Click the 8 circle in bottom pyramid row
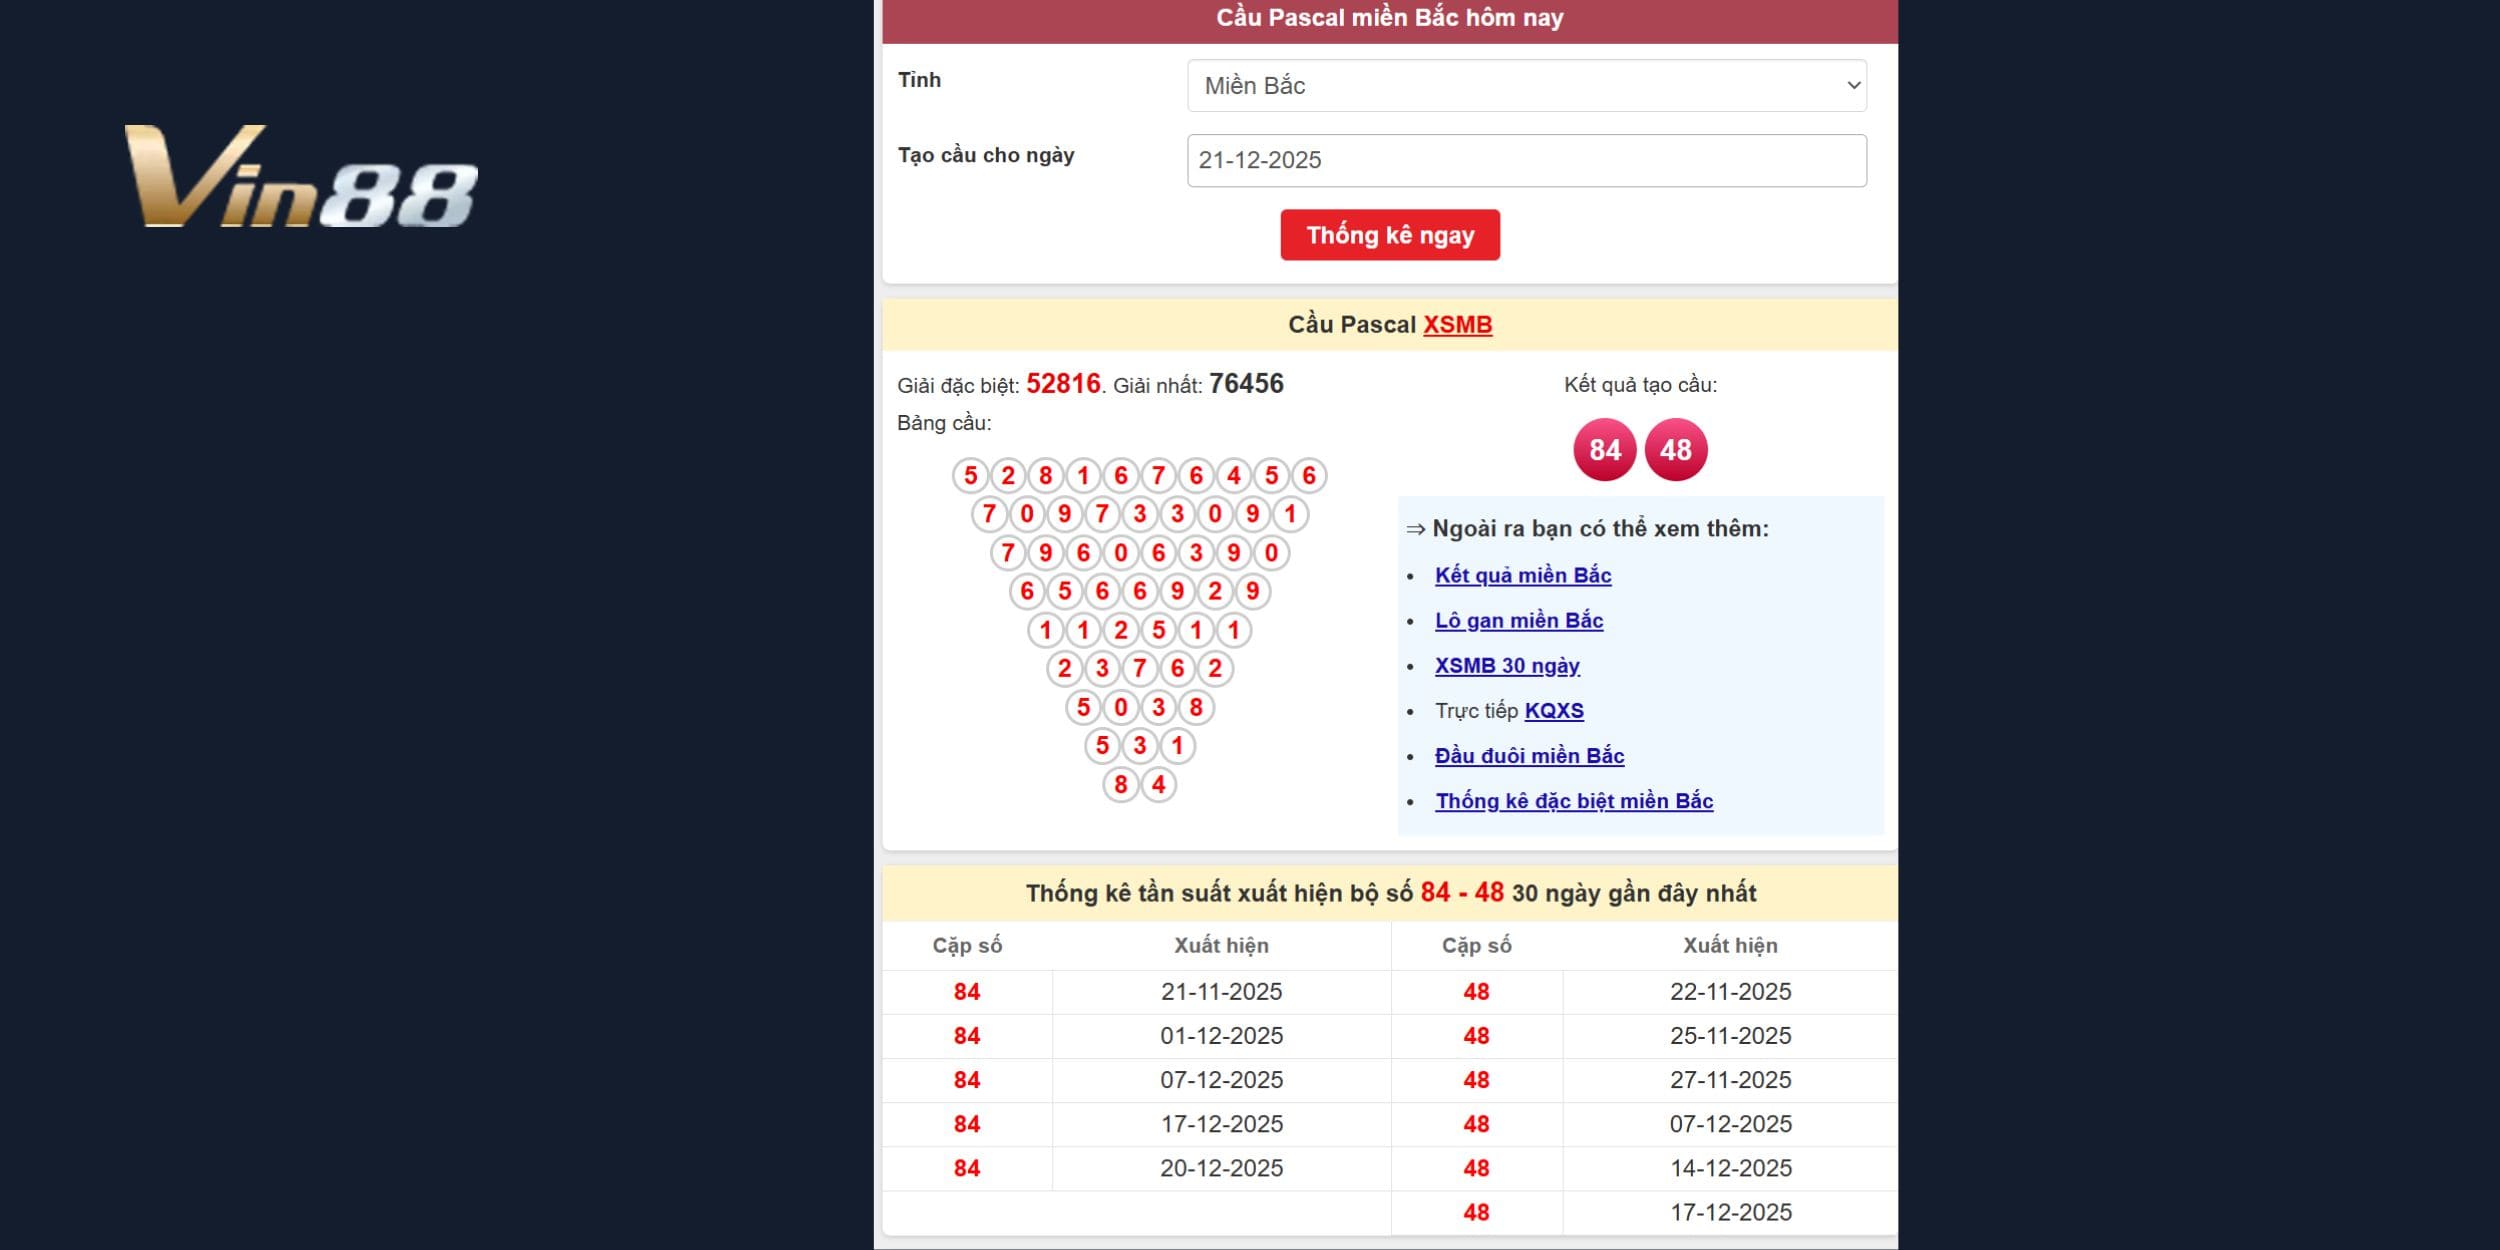 (x=1120, y=785)
